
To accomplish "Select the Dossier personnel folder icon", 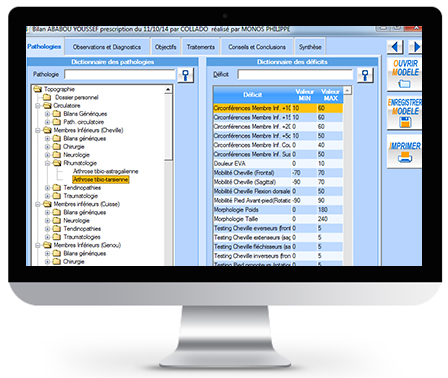I will (47, 97).
